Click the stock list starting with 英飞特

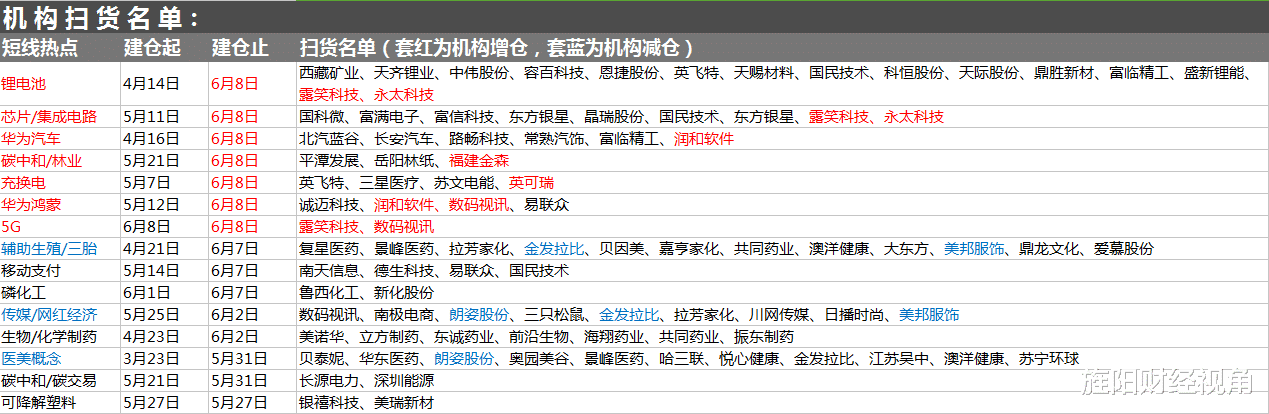coord(426,182)
